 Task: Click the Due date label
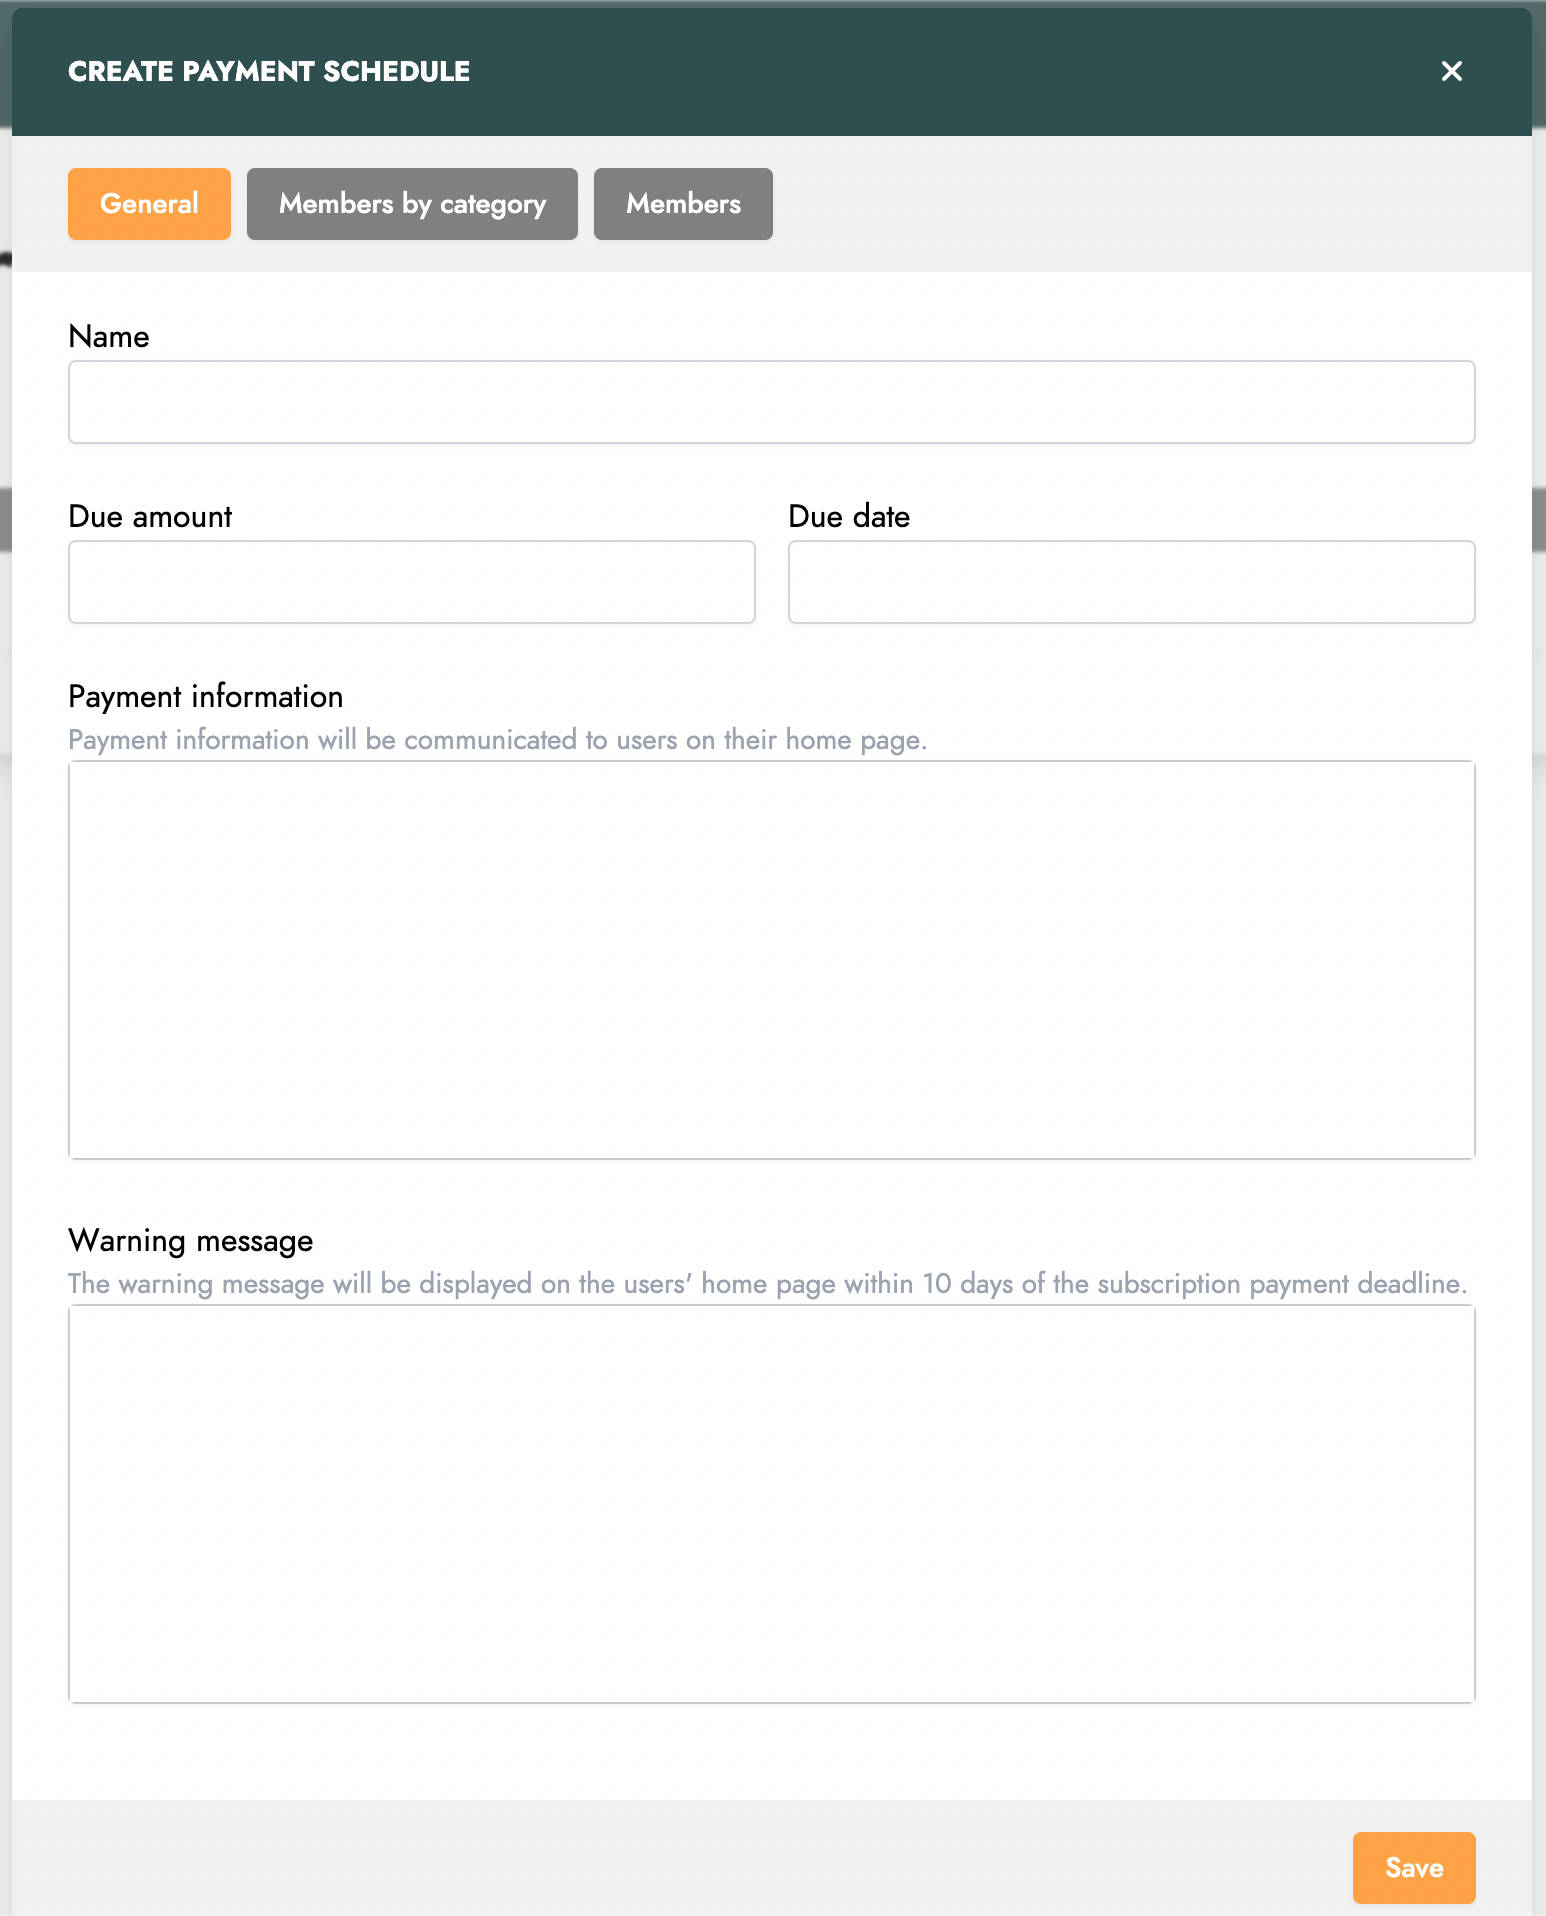tap(849, 517)
